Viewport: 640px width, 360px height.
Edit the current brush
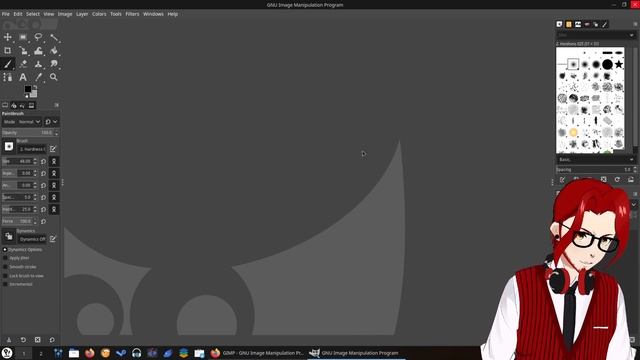point(53,149)
